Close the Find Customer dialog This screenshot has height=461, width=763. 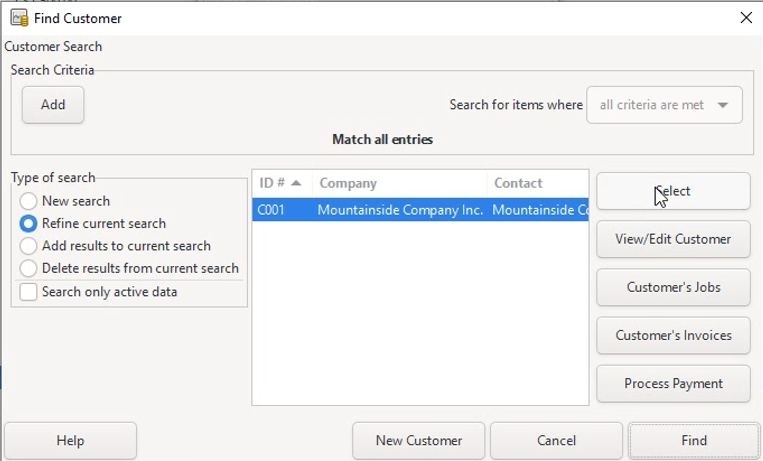[745, 18]
